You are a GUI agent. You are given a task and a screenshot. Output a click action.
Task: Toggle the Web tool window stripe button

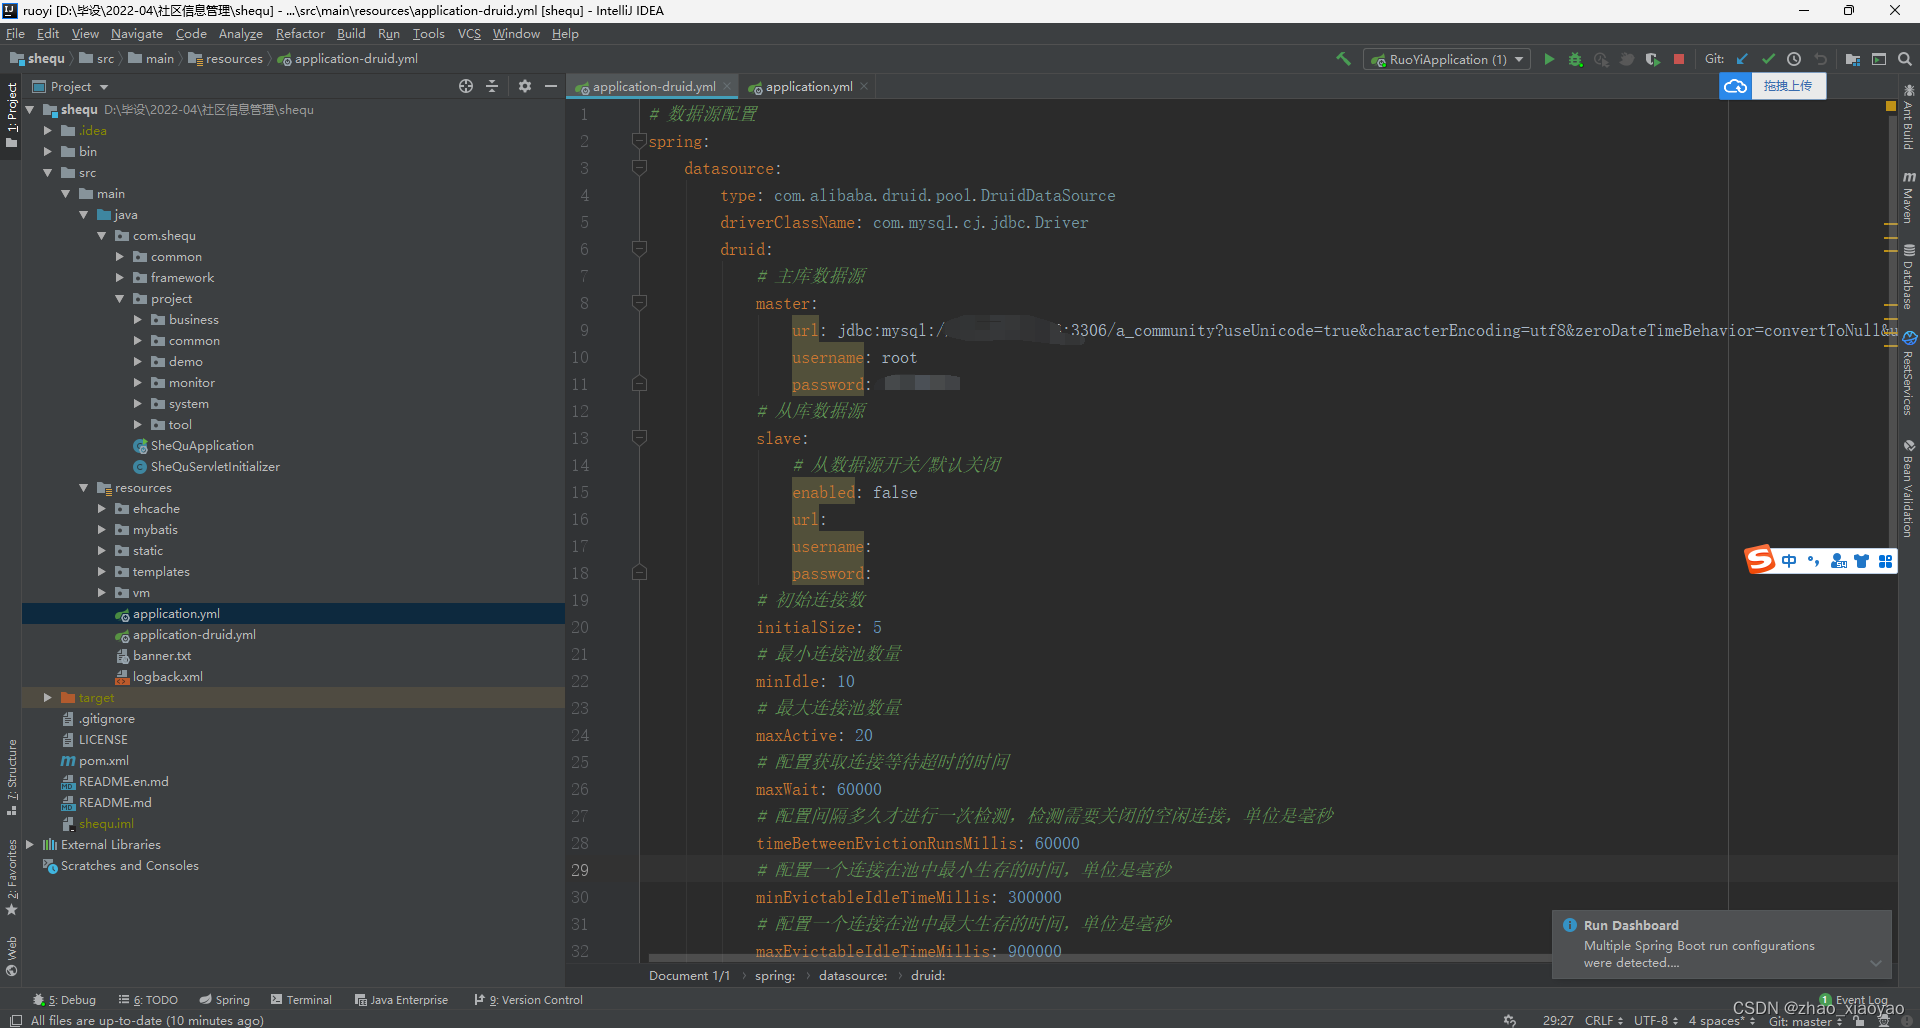click(x=11, y=956)
